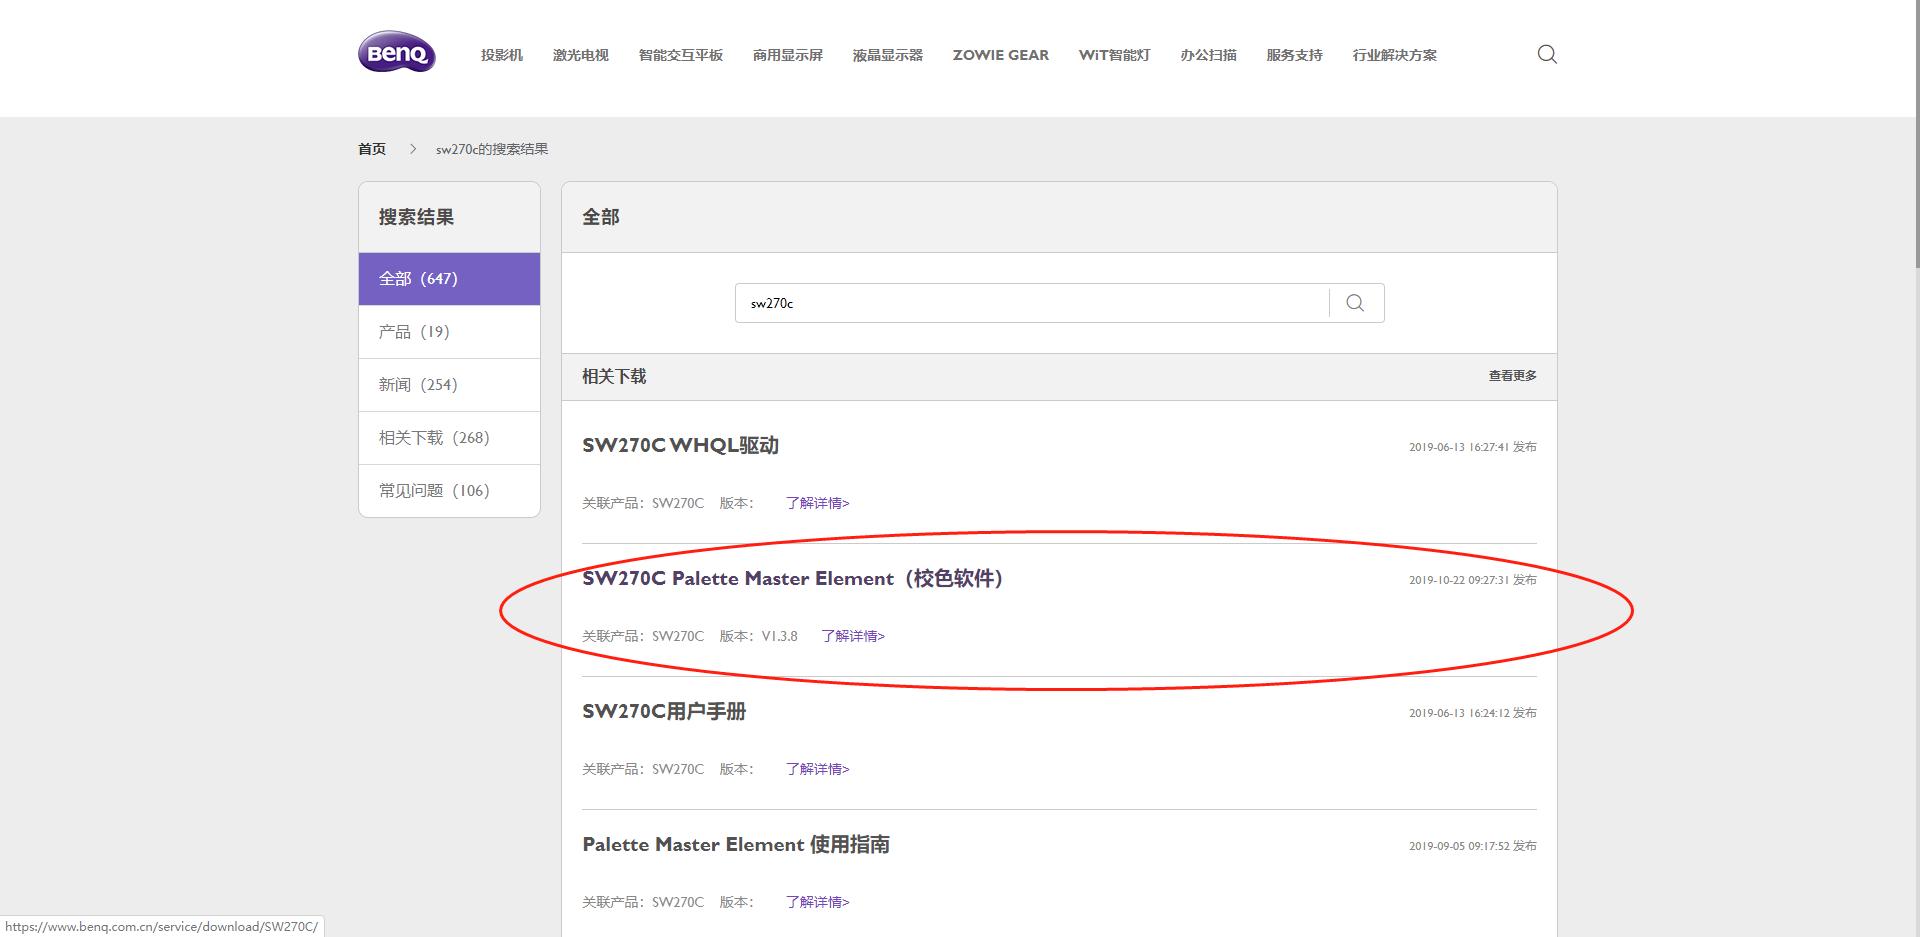Viewport: 1920px width, 937px height.
Task: Click the 查看更多 link
Action: (1512, 375)
